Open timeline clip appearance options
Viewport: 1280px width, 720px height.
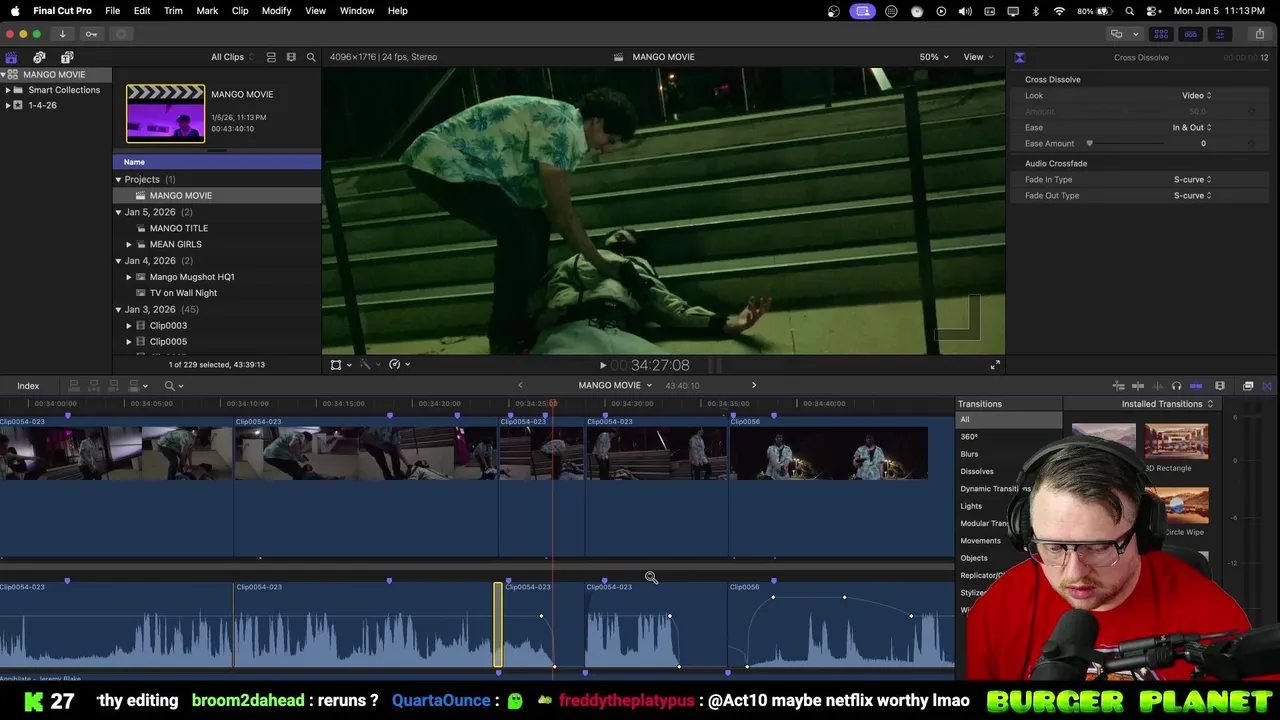(1219, 386)
